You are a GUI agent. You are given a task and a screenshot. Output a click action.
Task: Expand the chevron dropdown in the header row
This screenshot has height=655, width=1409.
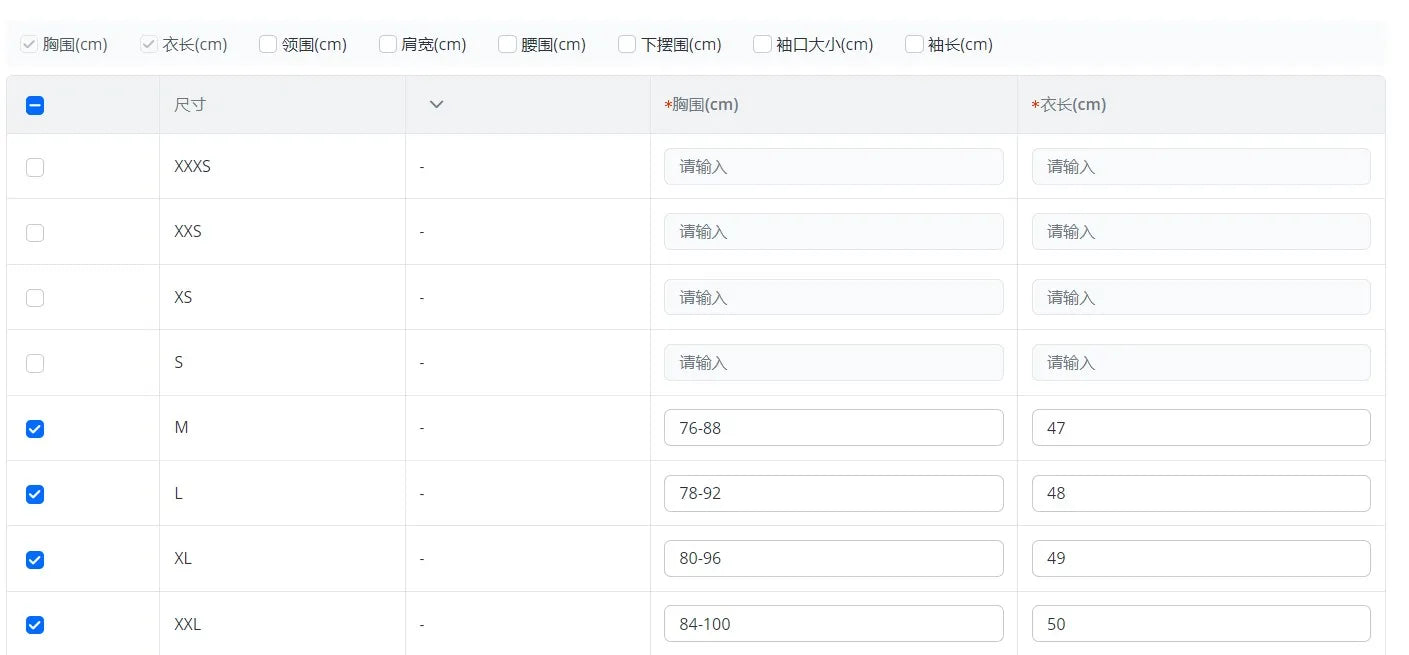pos(436,105)
